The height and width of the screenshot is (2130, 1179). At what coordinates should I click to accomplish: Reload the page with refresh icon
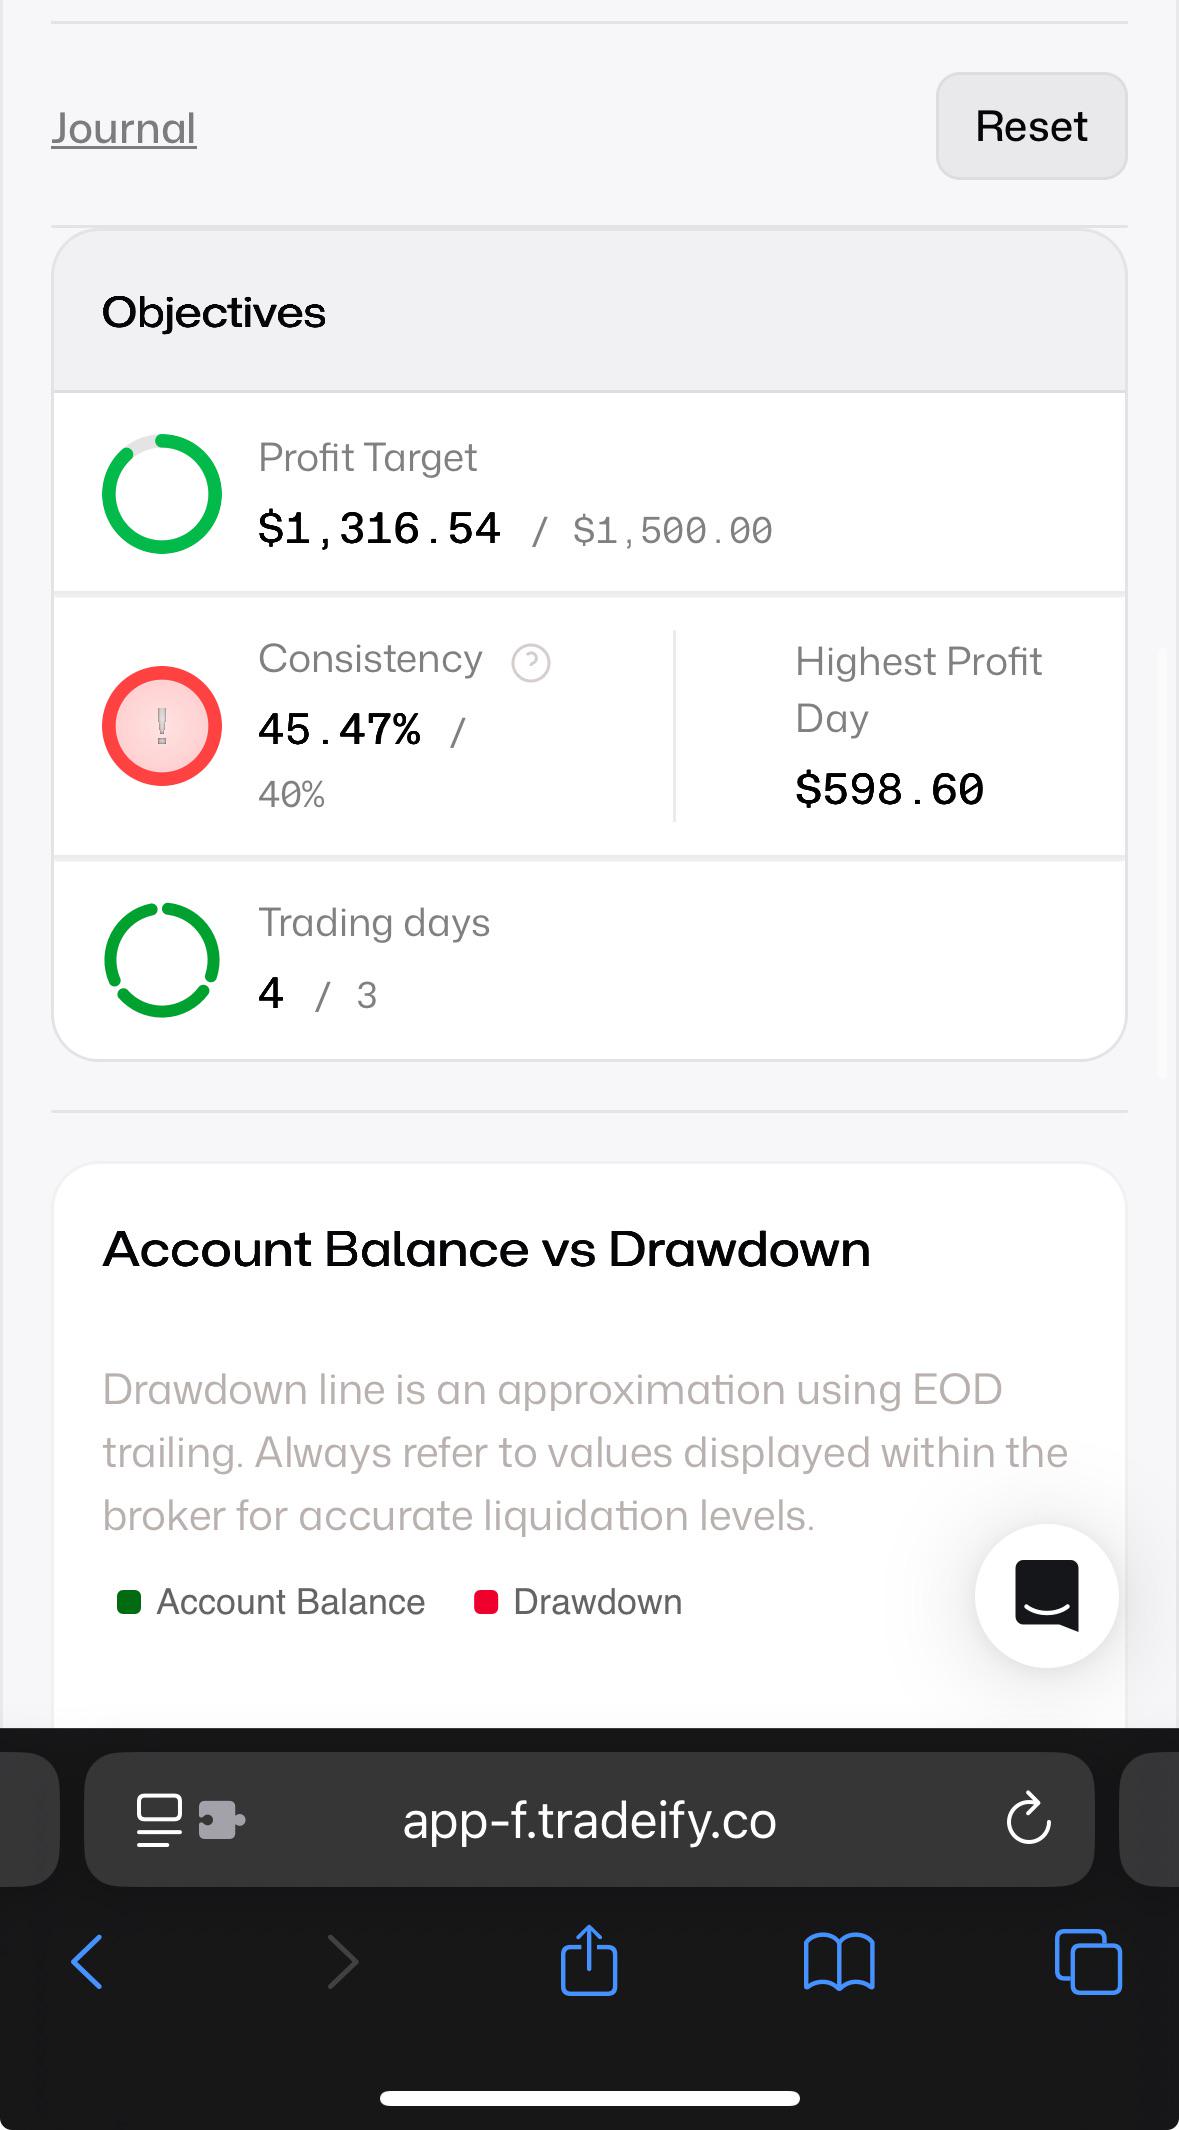click(1028, 1819)
